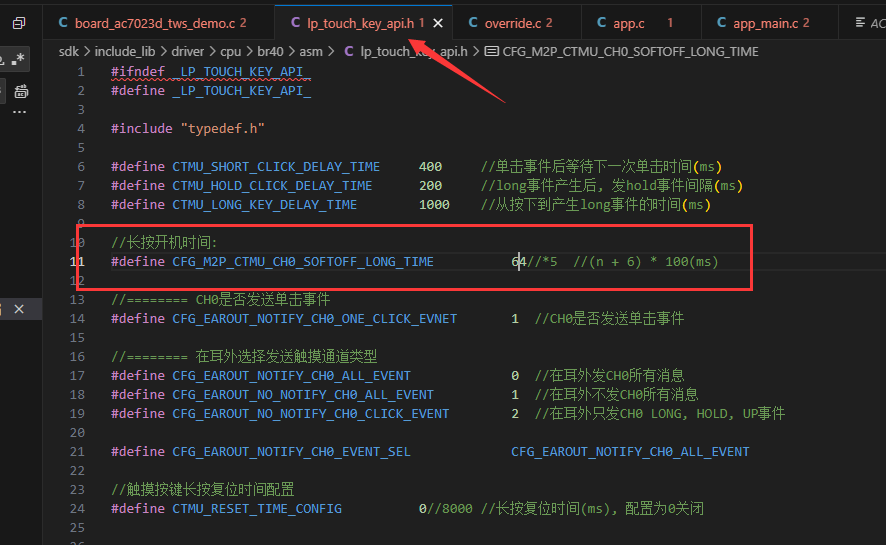Click the CFG_EAROUT_NO_NOTIFY_CH0_ALL_EVENT macro
The height and width of the screenshot is (545, 886).
click(303, 394)
